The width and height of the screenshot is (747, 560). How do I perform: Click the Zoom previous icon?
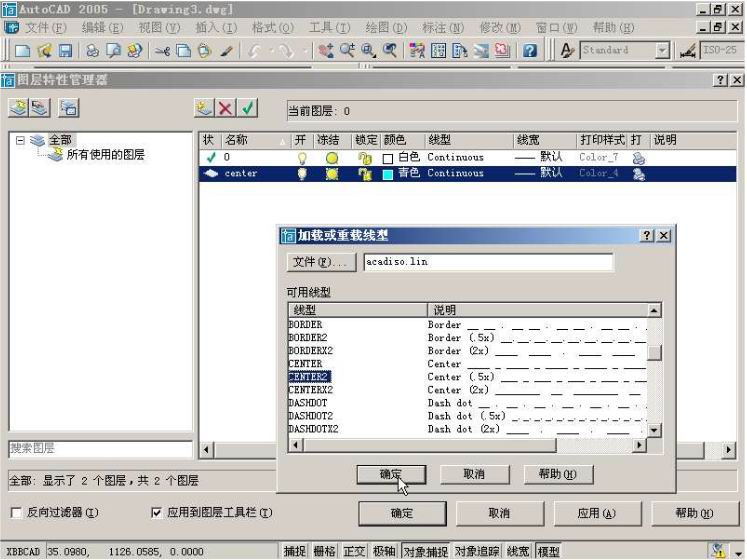tap(390, 50)
